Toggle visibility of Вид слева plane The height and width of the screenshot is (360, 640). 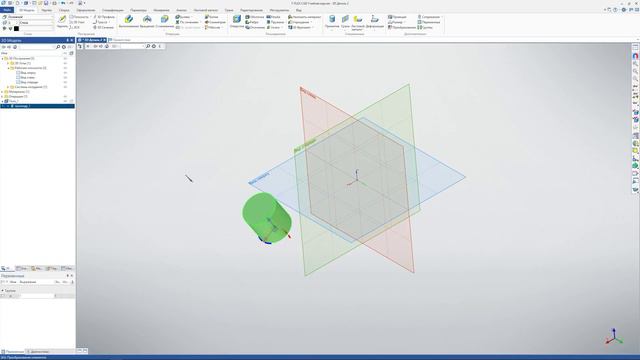point(65,78)
